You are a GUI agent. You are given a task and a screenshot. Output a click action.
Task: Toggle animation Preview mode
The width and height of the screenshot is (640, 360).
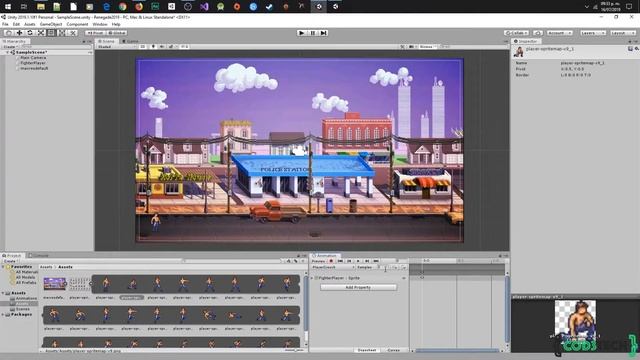click(x=318, y=261)
